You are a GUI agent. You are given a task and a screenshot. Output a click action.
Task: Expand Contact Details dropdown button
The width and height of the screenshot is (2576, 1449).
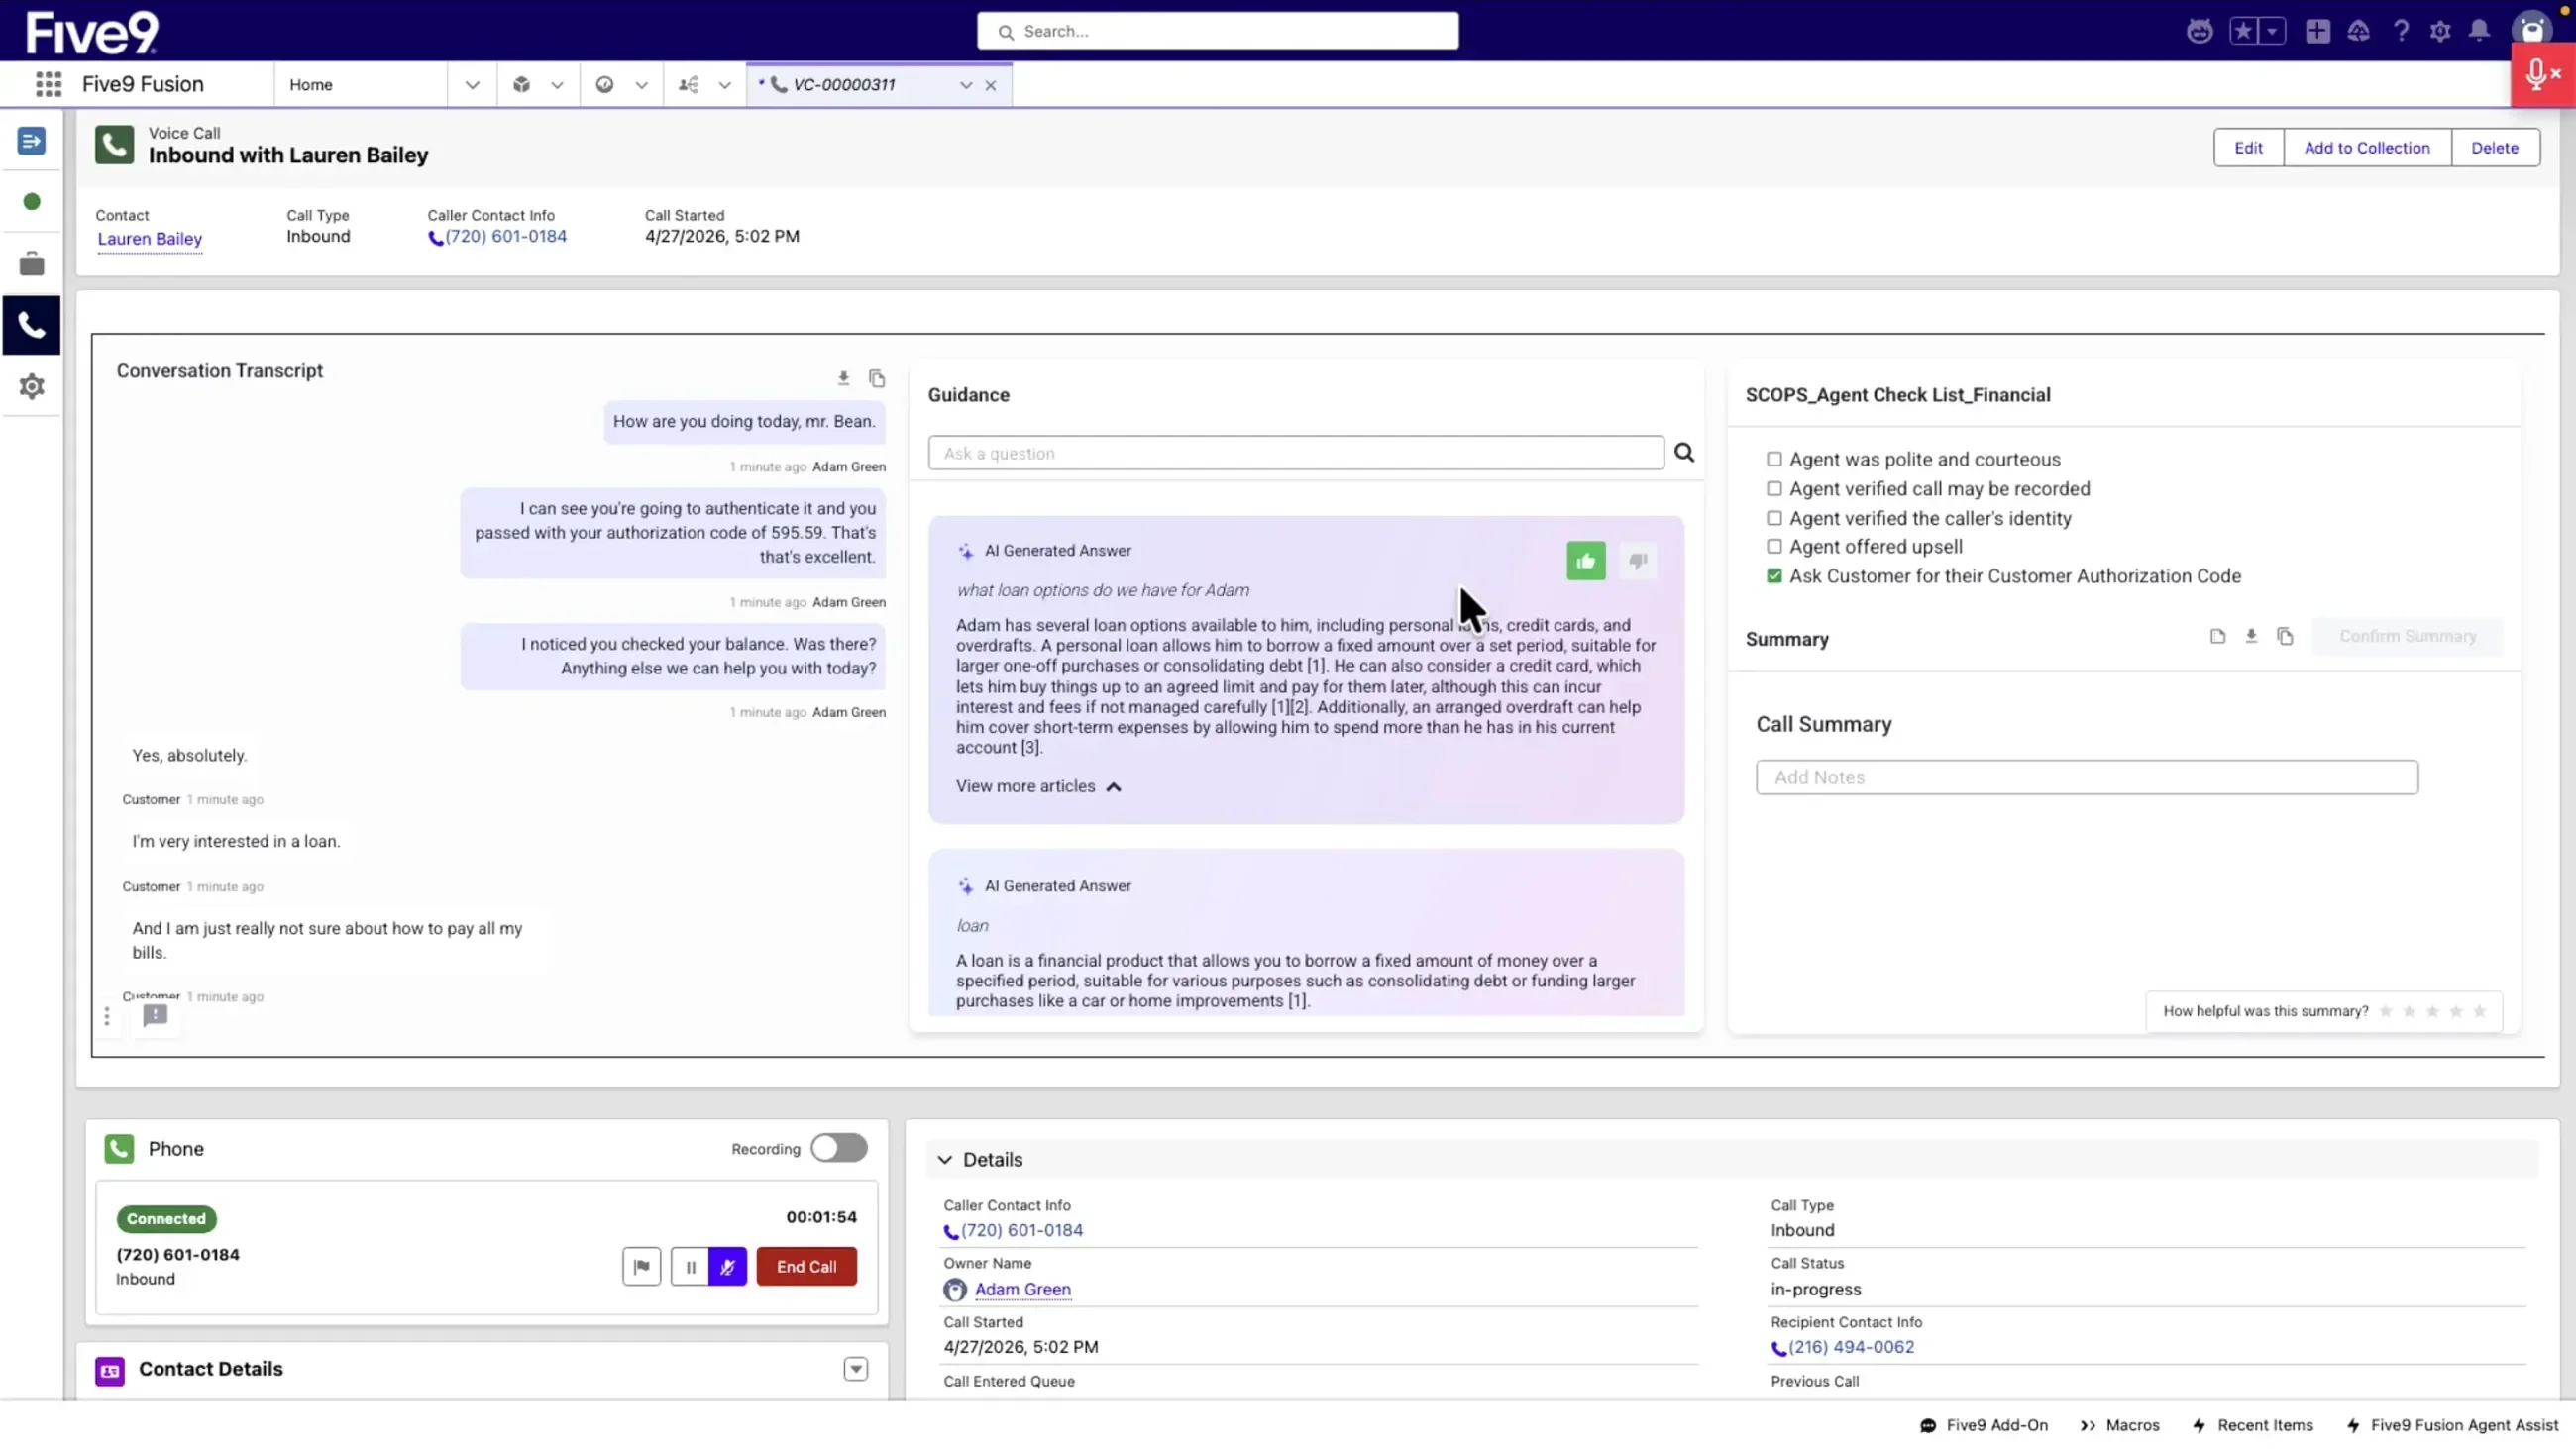pyautogui.click(x=855, y=1370)
